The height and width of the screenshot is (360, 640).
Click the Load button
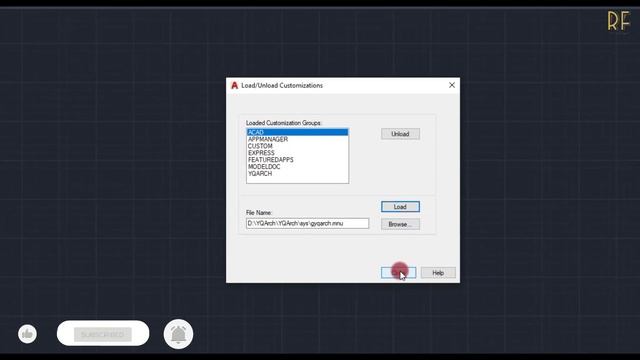[400, 207]
